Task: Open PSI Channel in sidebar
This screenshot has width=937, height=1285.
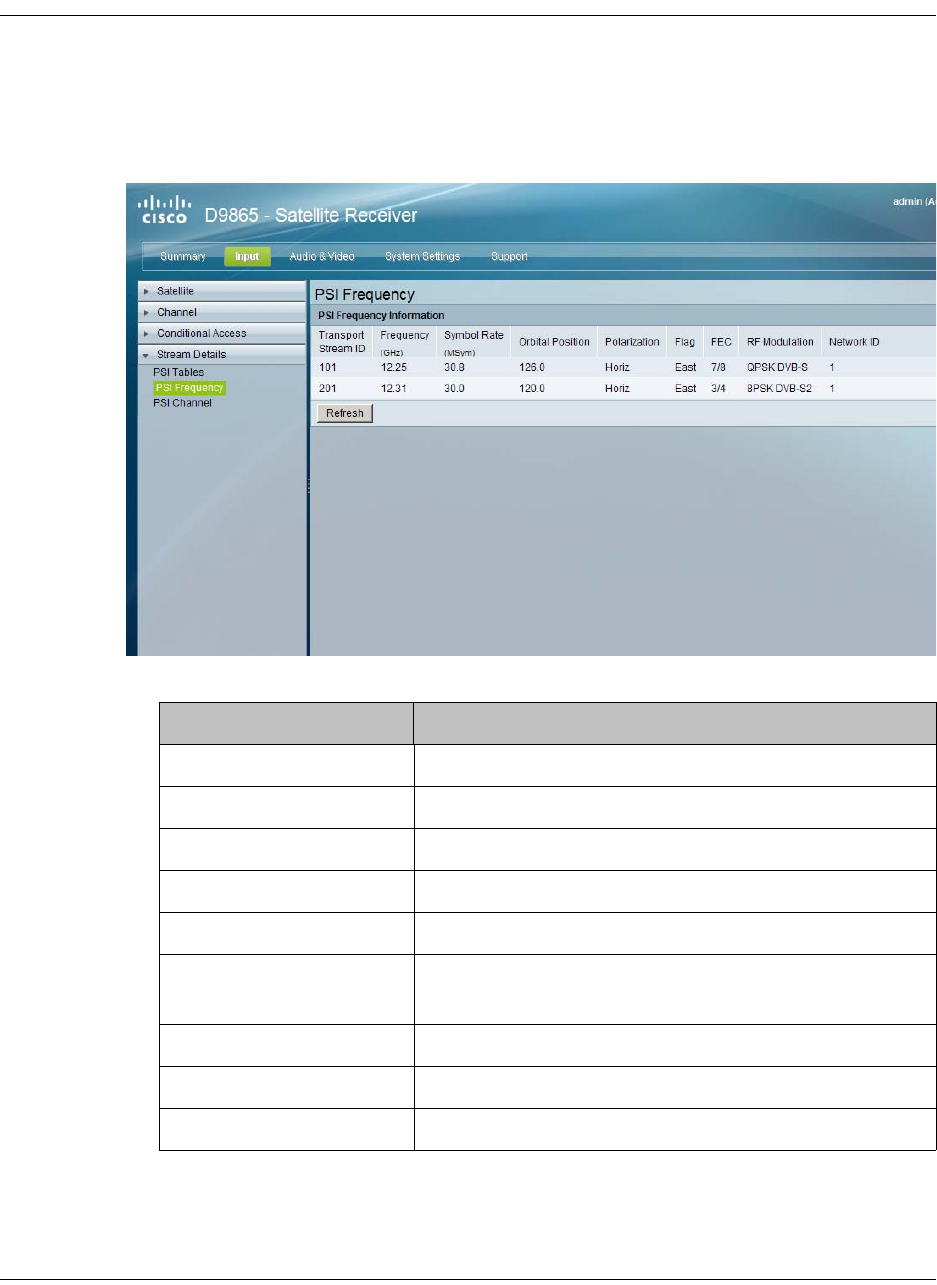Action: [182, 403]
